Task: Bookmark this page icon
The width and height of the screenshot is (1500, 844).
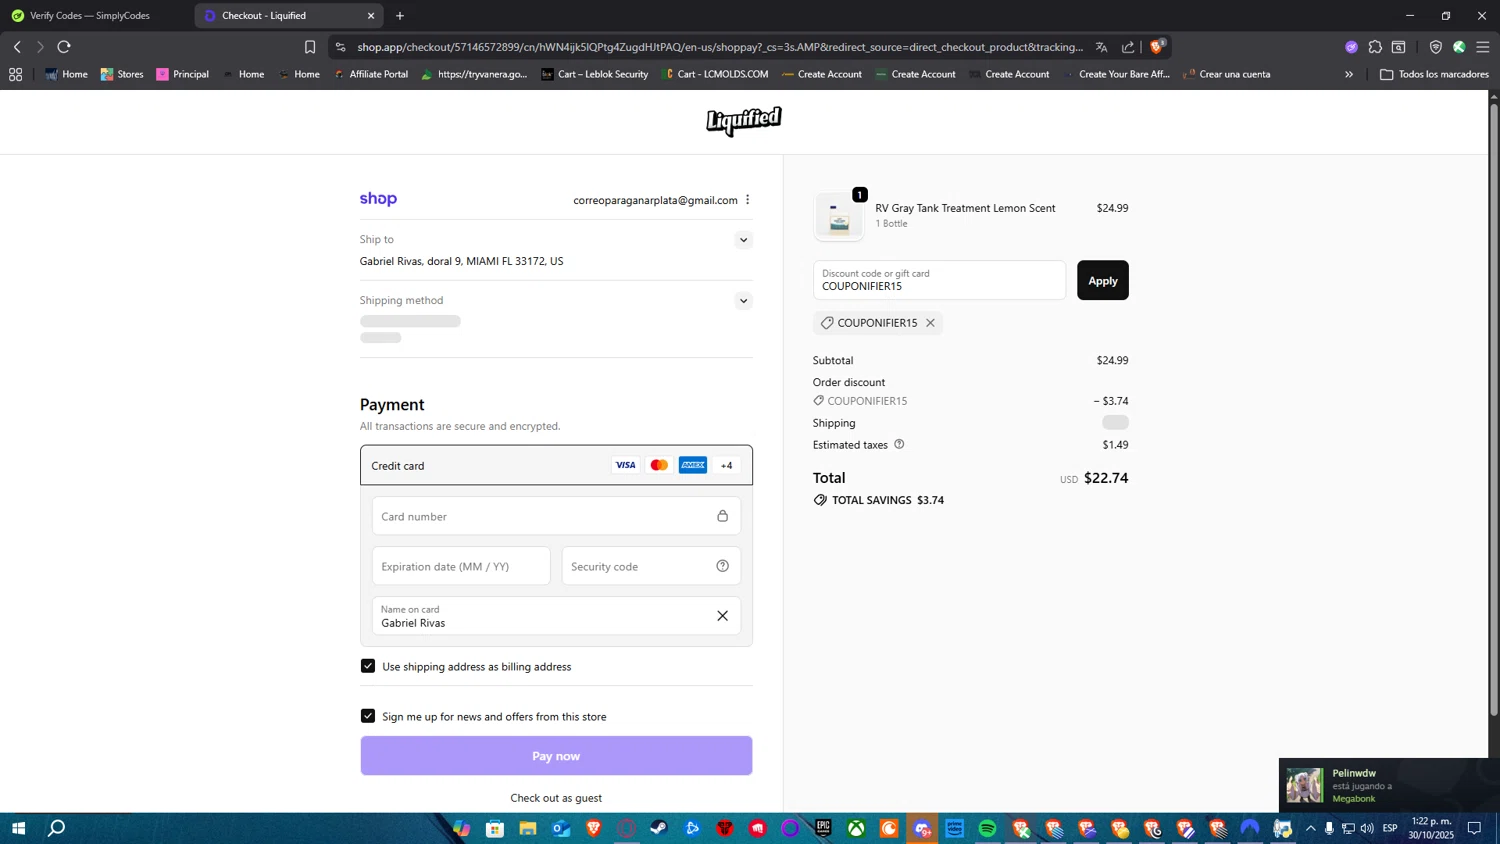Action: coord(310,47)
